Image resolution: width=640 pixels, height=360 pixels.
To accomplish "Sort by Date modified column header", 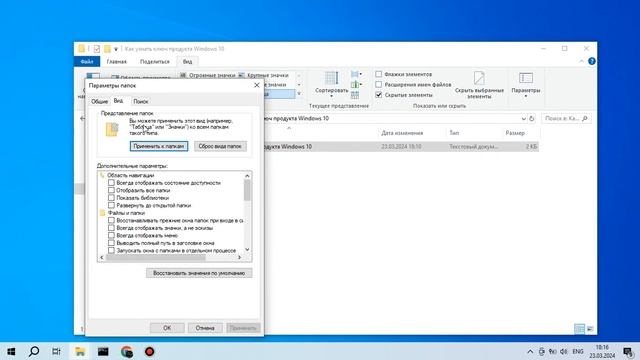I will (x=402, y=133).
